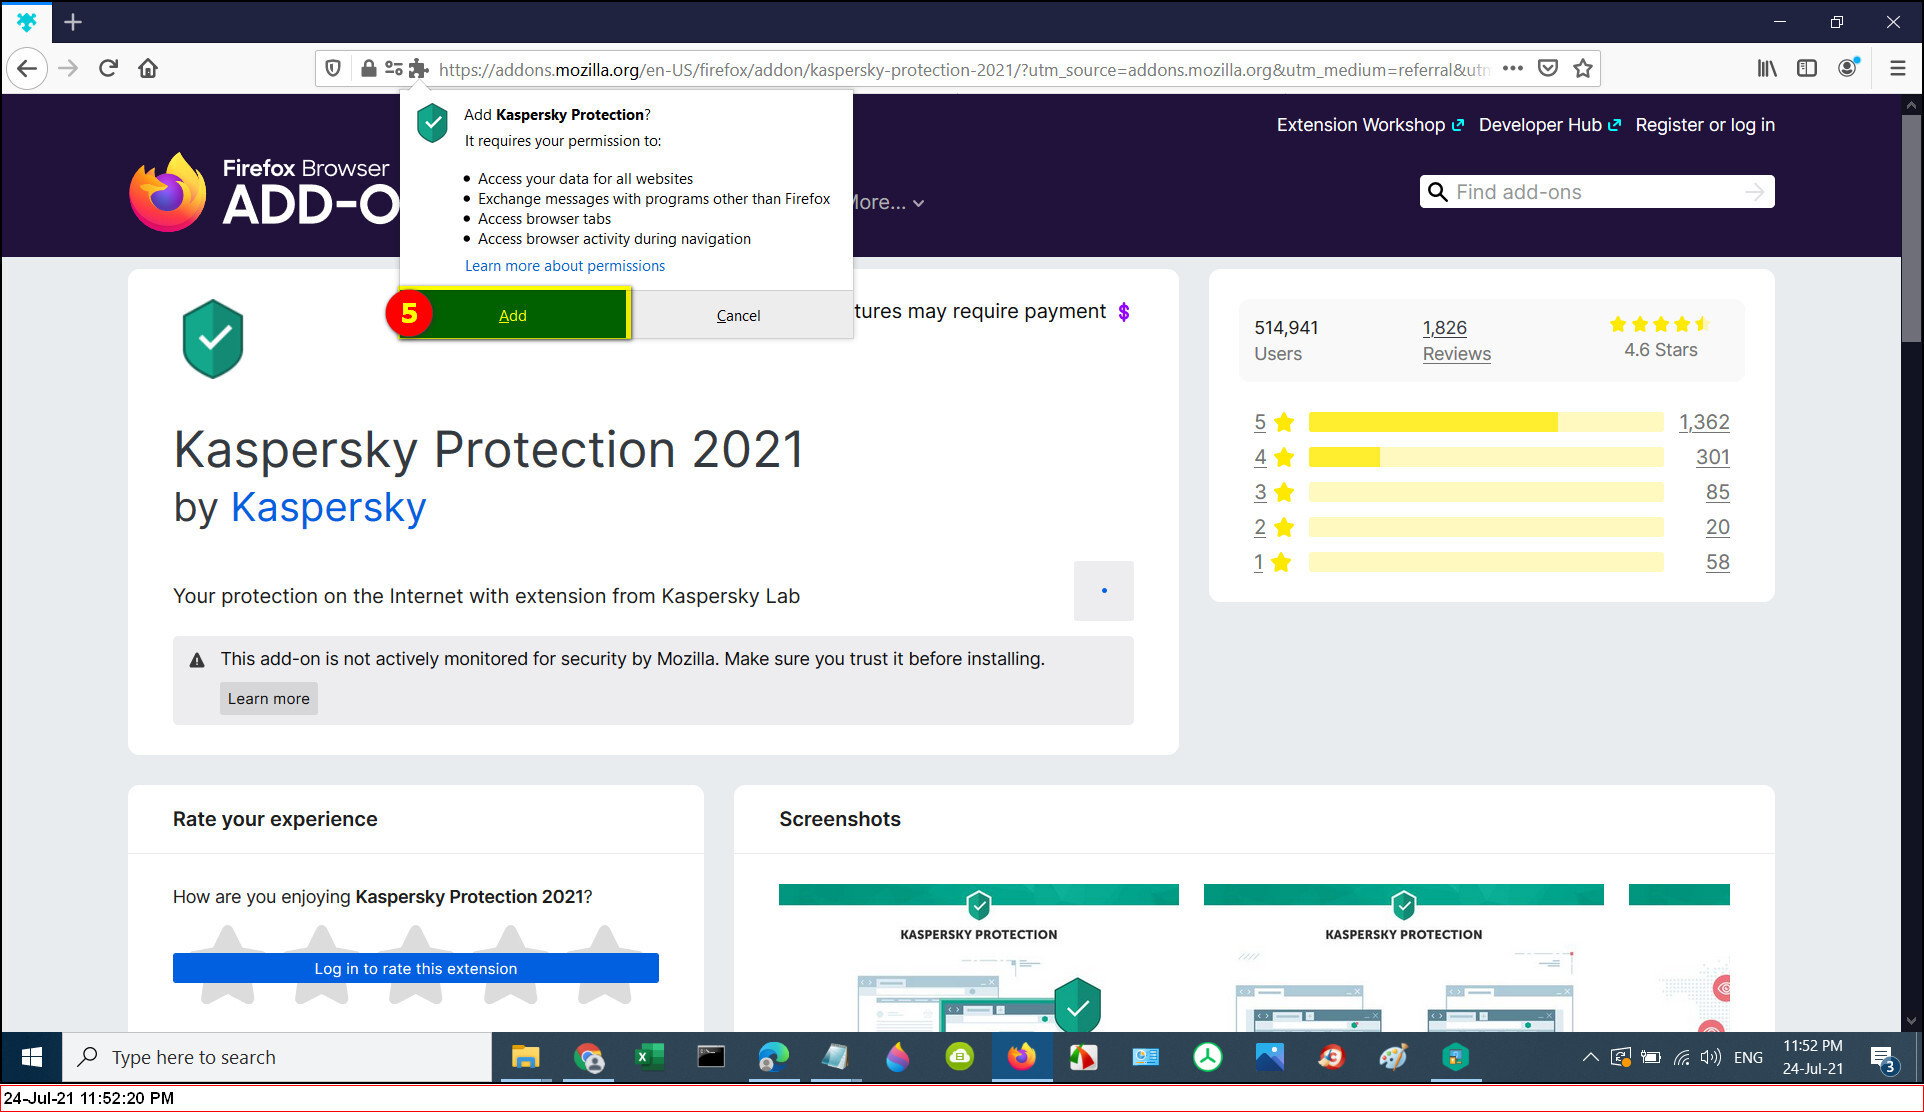Open site permissions icon in address bar
The image size is (1924, 1112).
pyautogui.click(x=394, y=68)
